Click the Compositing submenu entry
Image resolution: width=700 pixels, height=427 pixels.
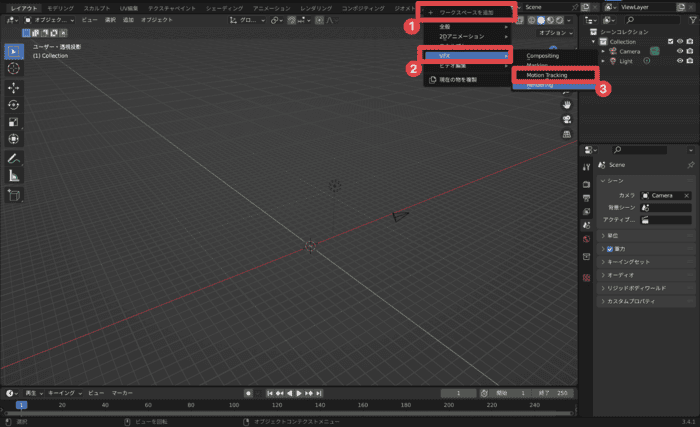tap(543, 56)
